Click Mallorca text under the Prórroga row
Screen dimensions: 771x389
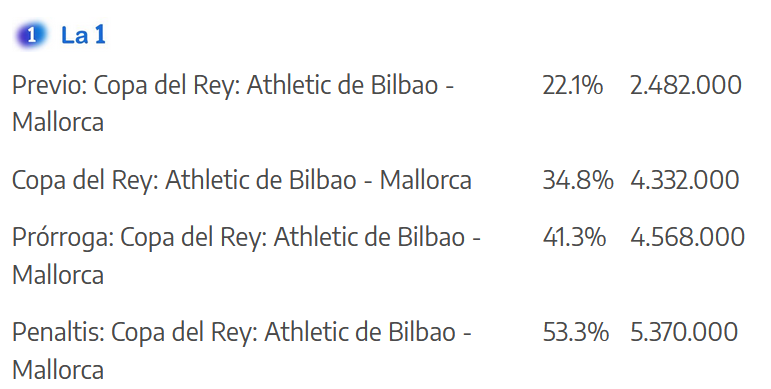click(x=58, y=275)
